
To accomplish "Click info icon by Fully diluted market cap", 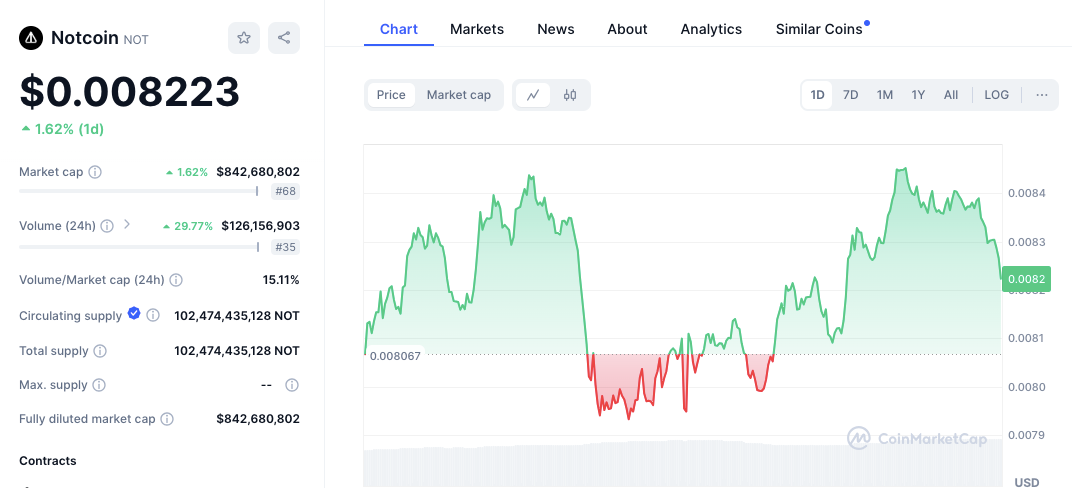I will click(167, 418).
